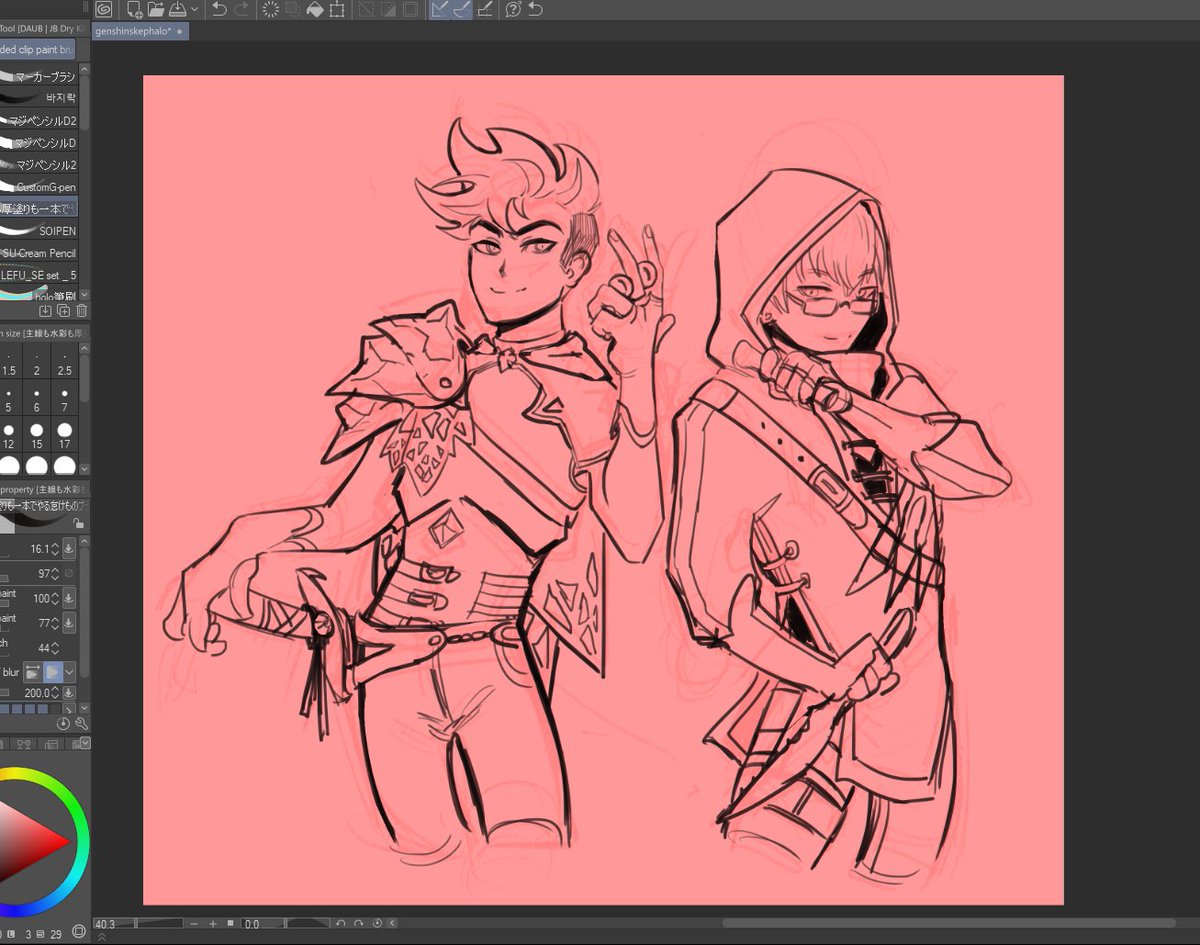Undo the last stroke
Image resolution: width=1200 pixels, height=945 pixels.
click(219, 9)
